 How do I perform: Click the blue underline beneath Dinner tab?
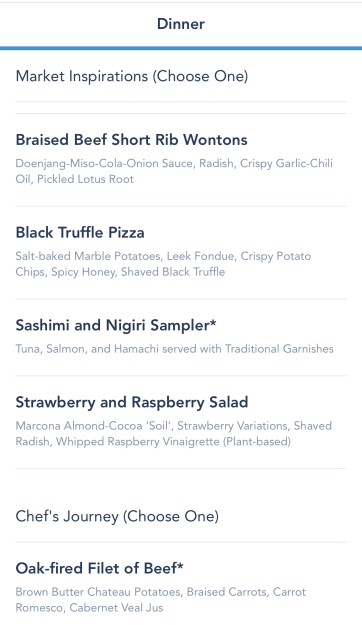point(181,48)
